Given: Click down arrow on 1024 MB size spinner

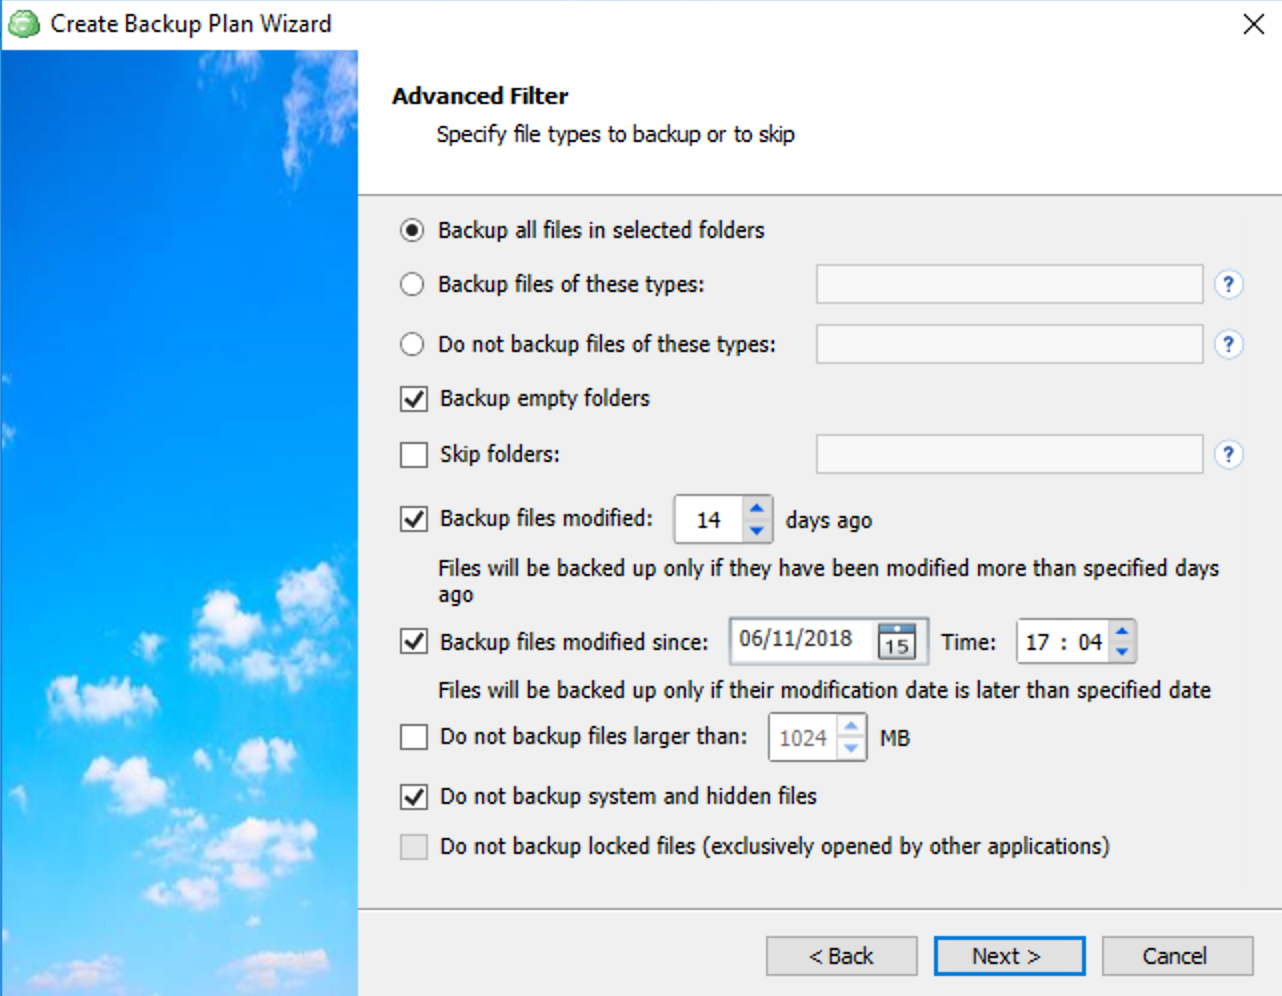Looking at the screenshot, I should click(851, 748).
